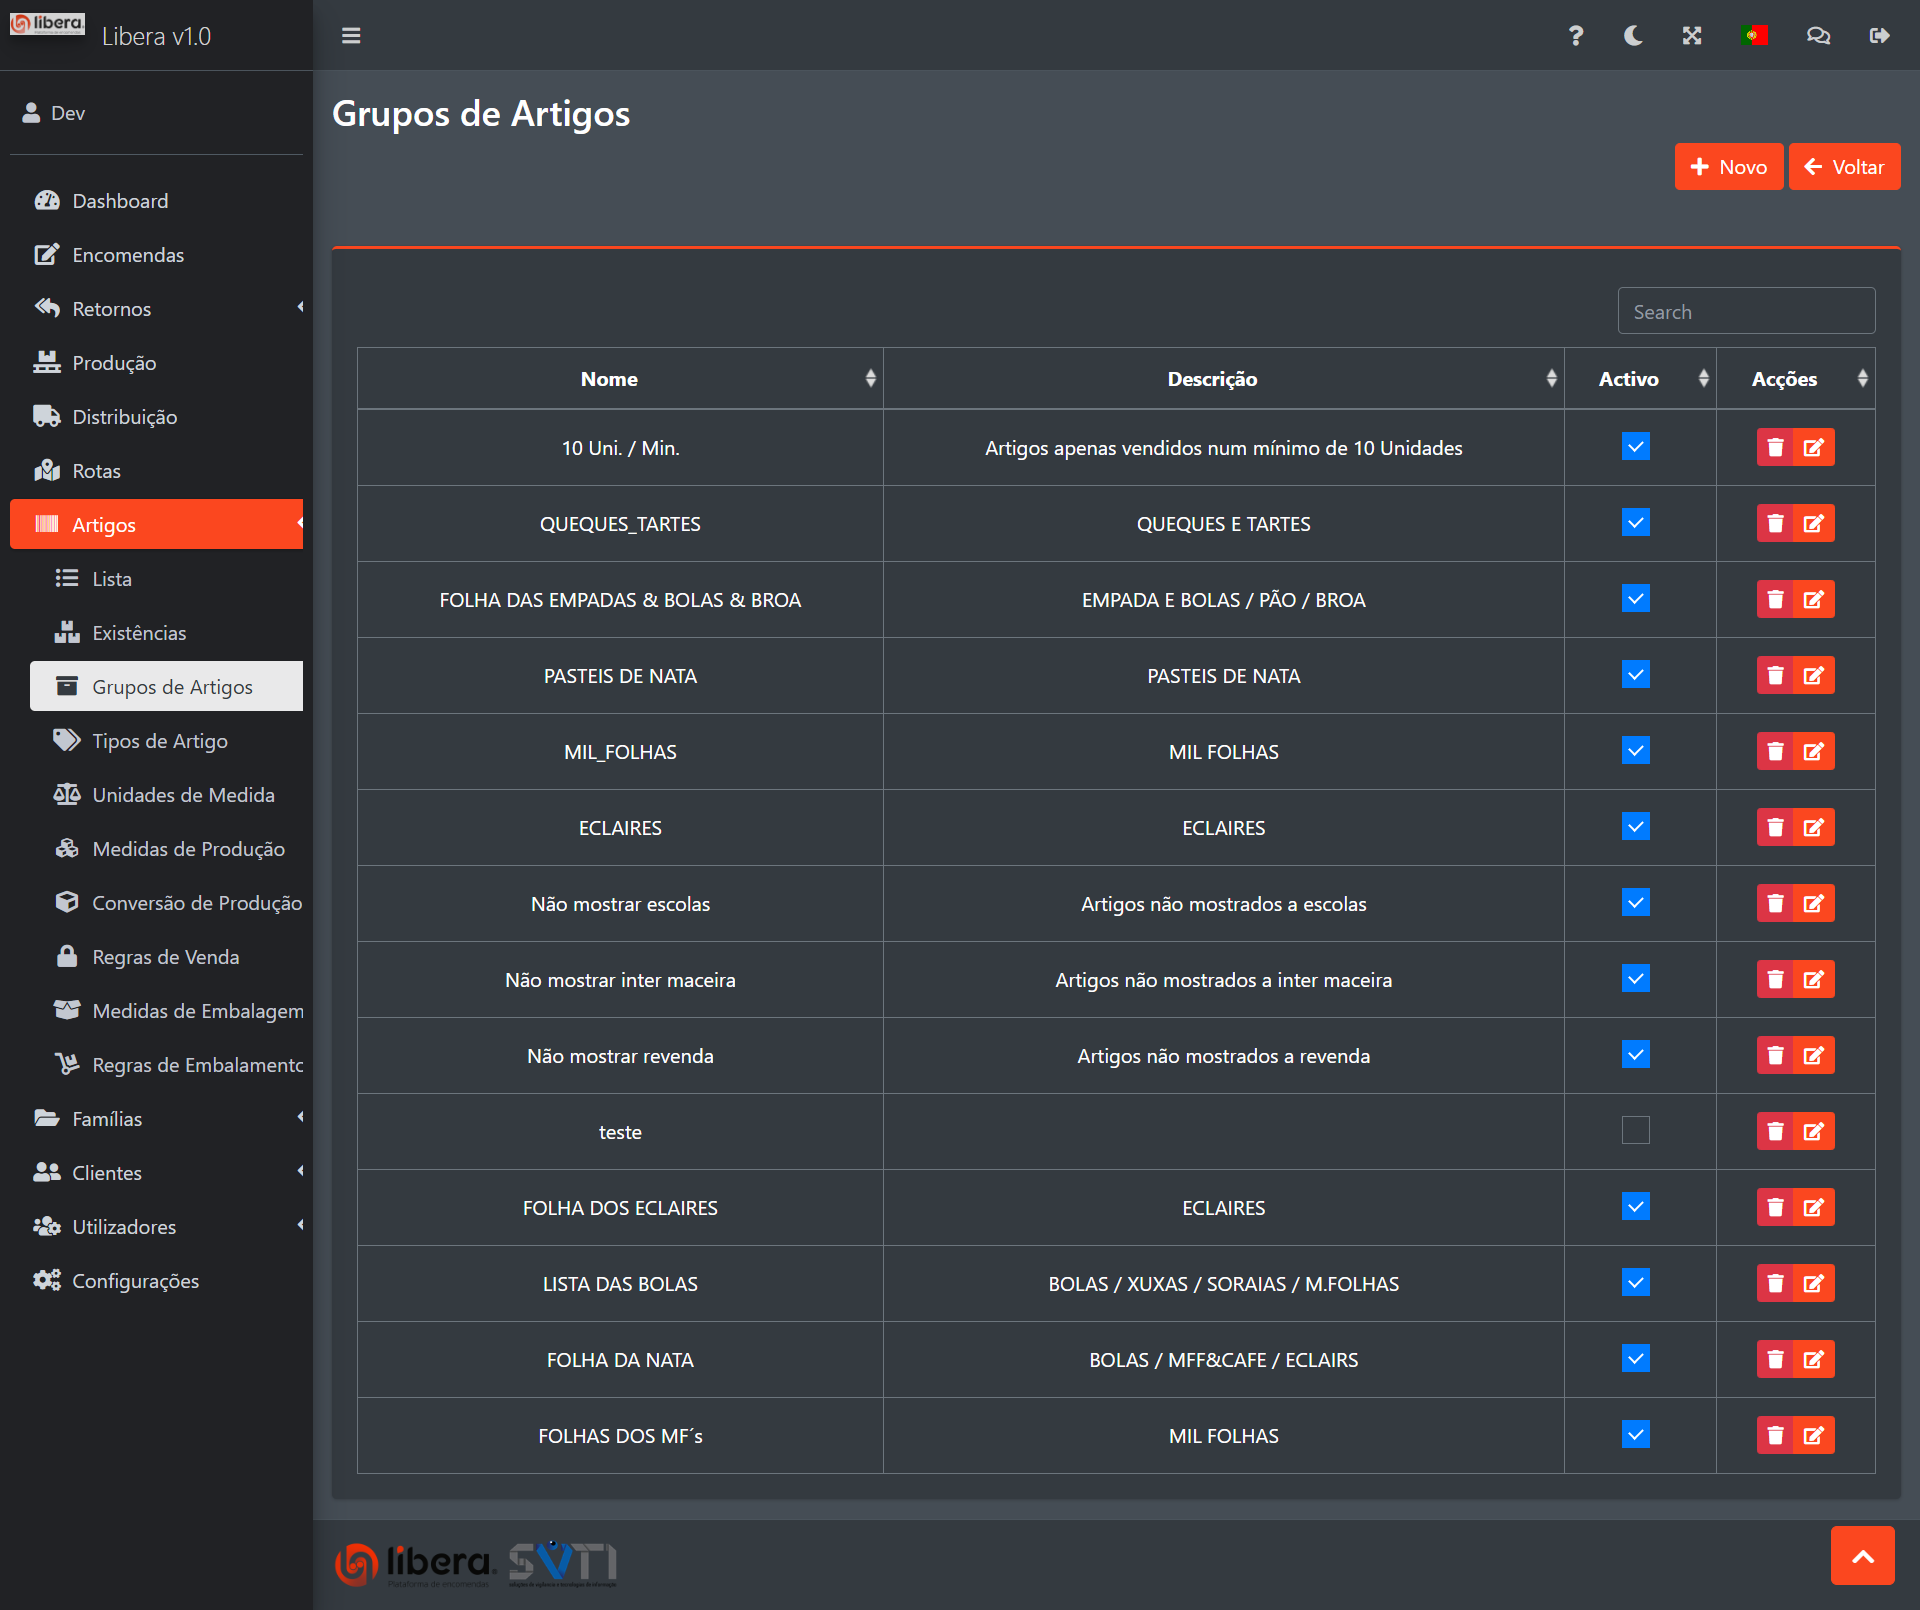The width and height of the screenshot is (1920, 1610).
Task: Focus the Search input field
Action: point(1745,312)
